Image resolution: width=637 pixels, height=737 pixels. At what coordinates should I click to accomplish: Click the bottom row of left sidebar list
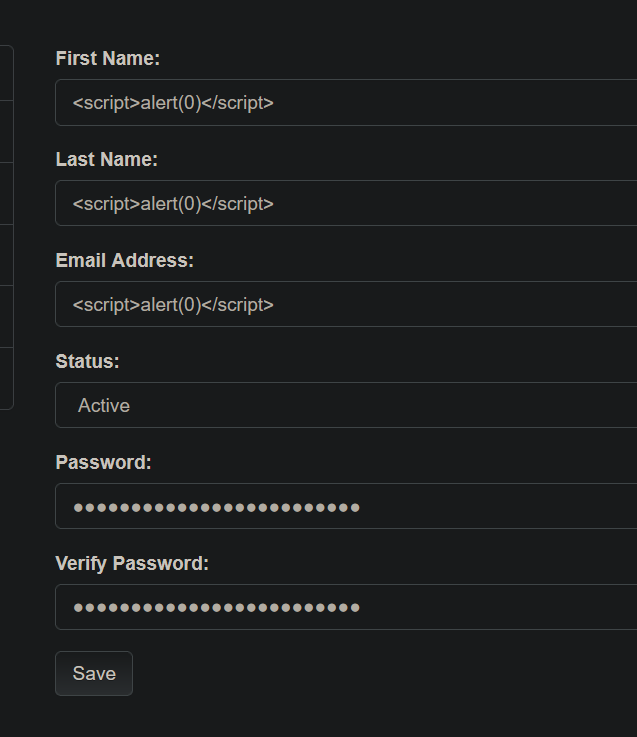coord(6,378)
